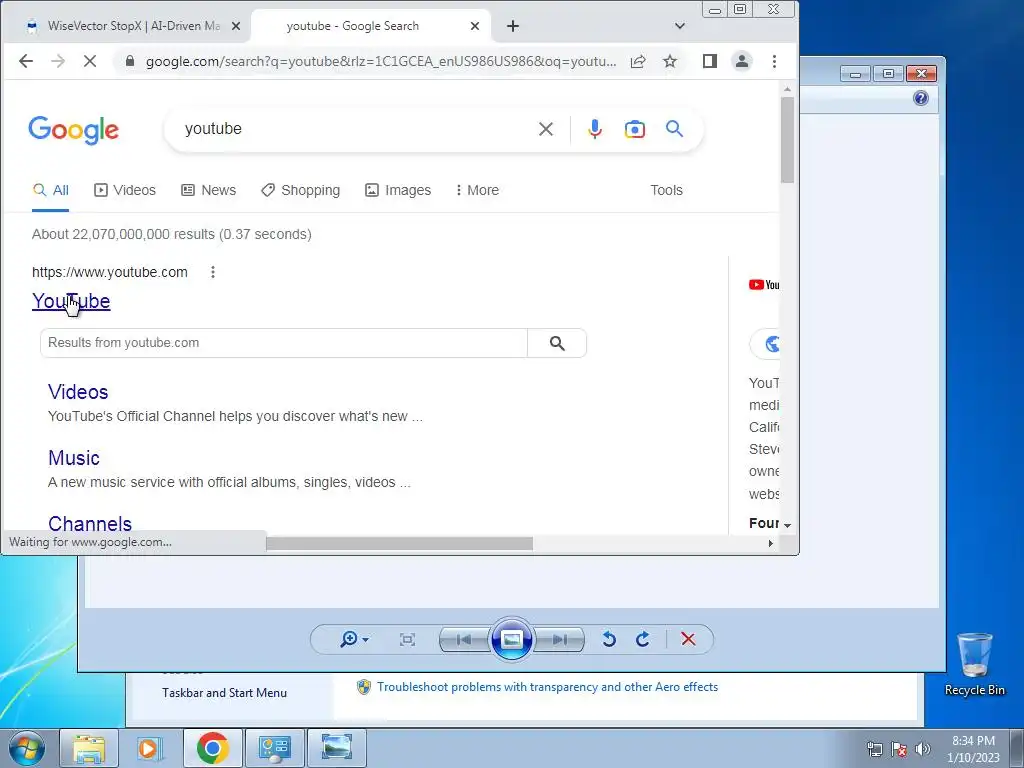Set photo to actual size
1024x768 pixels.
pos(407,639)
